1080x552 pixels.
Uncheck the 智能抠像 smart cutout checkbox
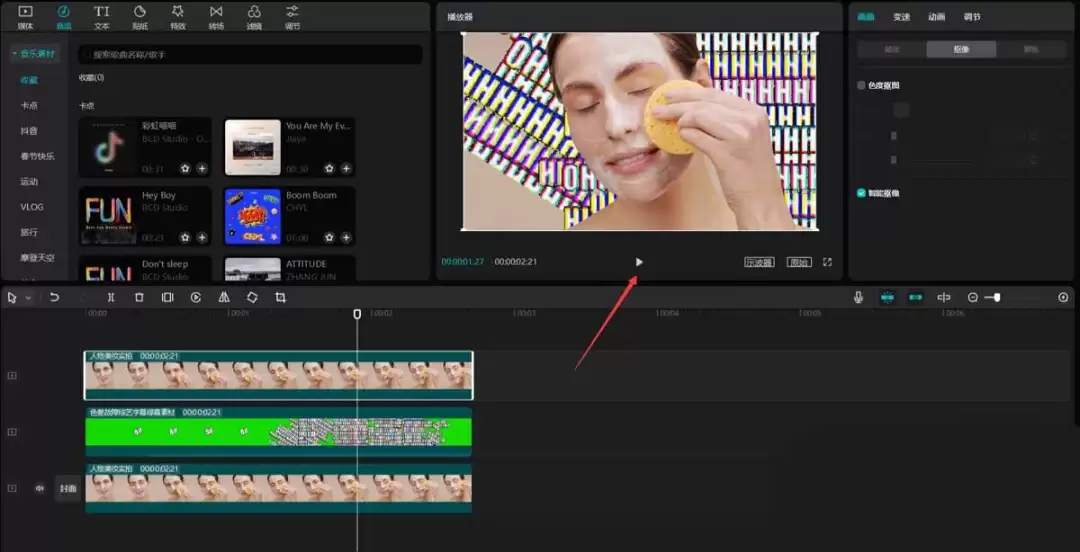tap(861, 193)
